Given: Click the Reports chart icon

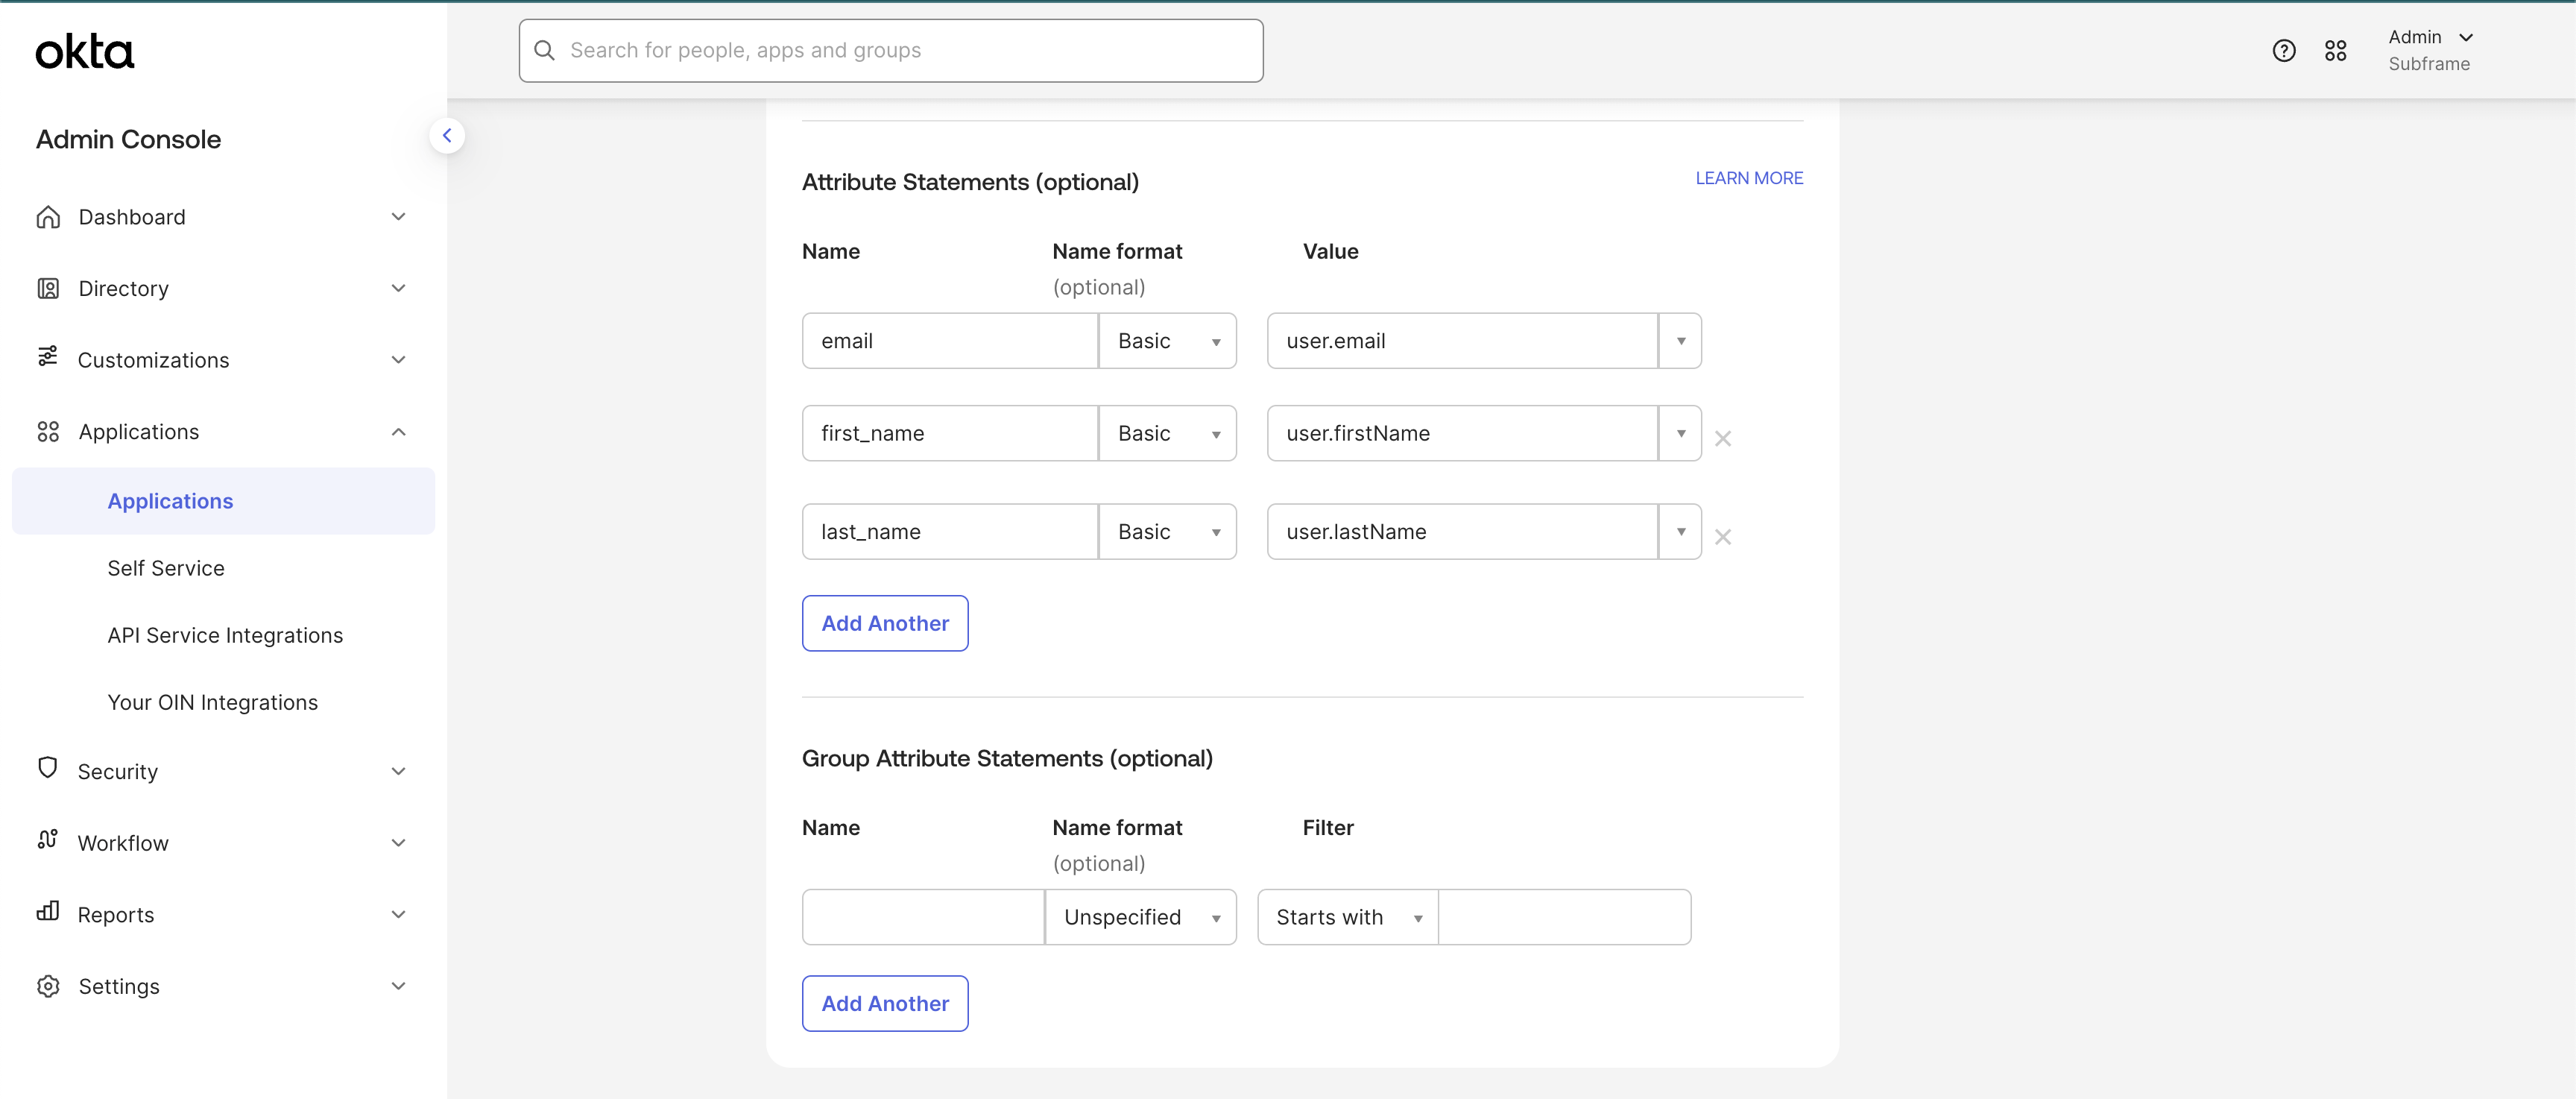Looking at the screenshot, I should [x=47, y=911].
